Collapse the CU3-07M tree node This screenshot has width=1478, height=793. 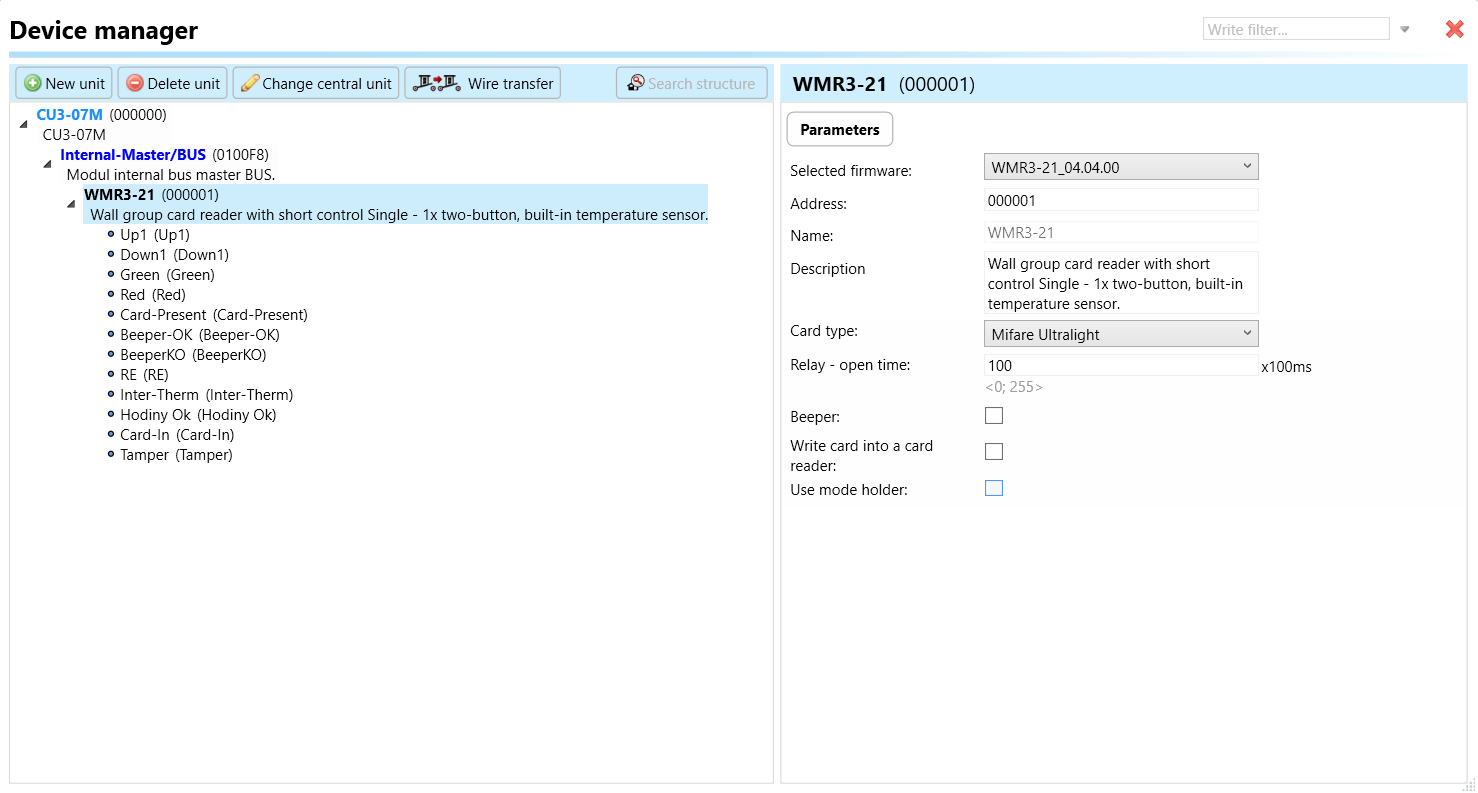(24, 123)
